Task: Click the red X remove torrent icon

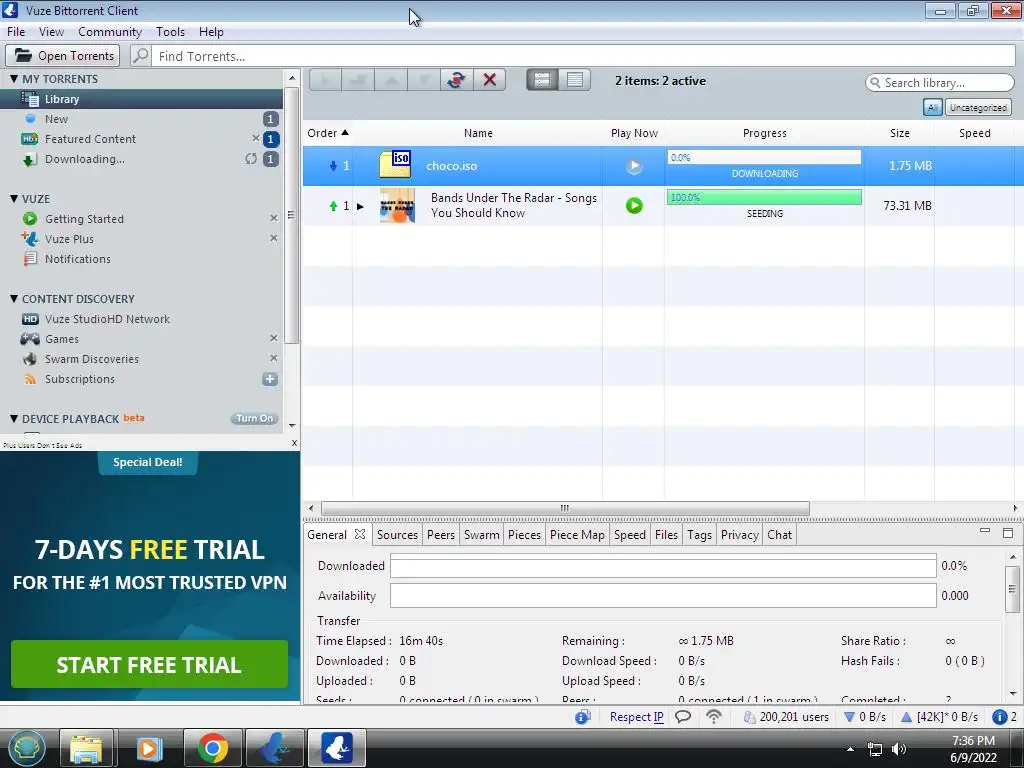Action: (489, 80)
